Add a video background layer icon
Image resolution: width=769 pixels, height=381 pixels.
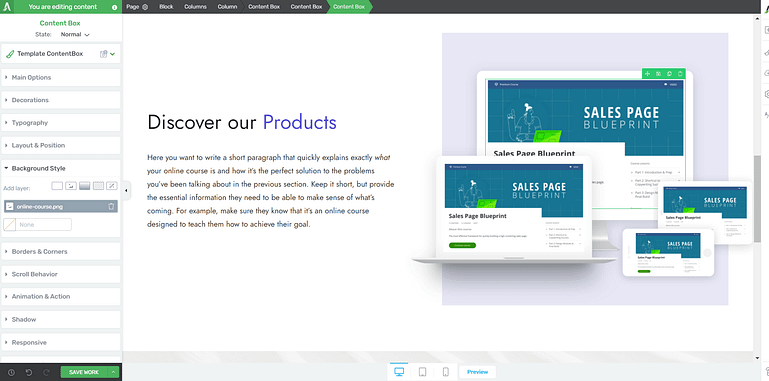[112, 186]
